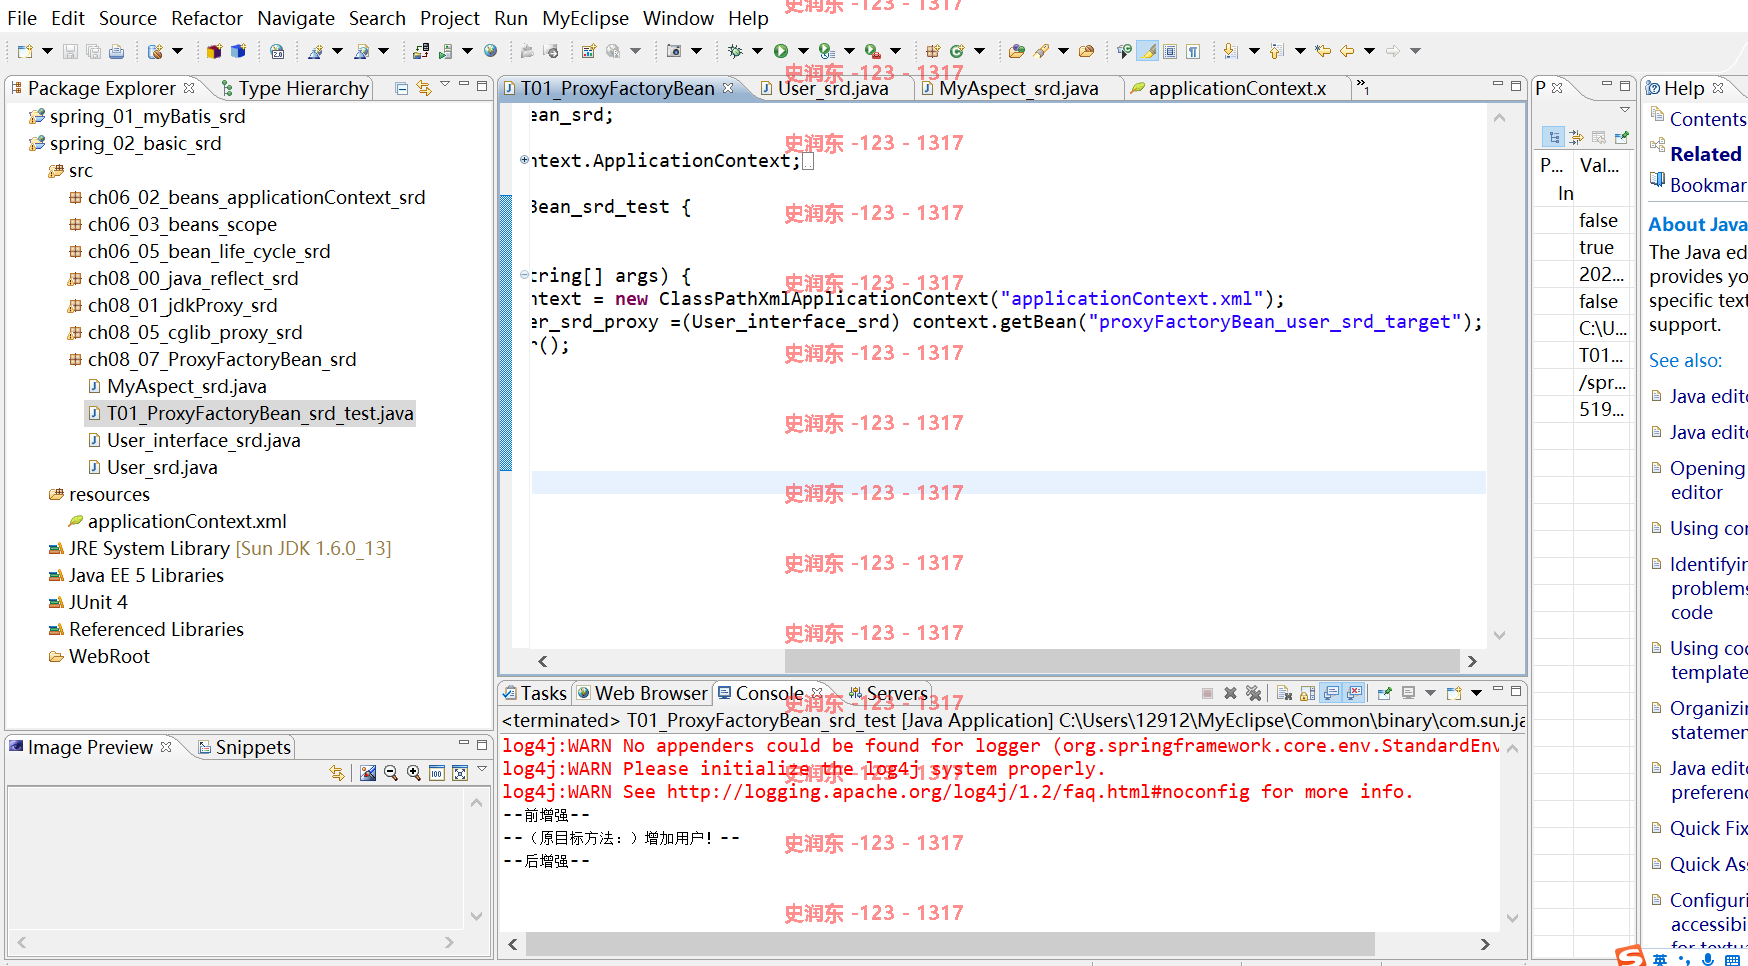Open the Display Selected Console dropdown

(x=1430, y=693)
